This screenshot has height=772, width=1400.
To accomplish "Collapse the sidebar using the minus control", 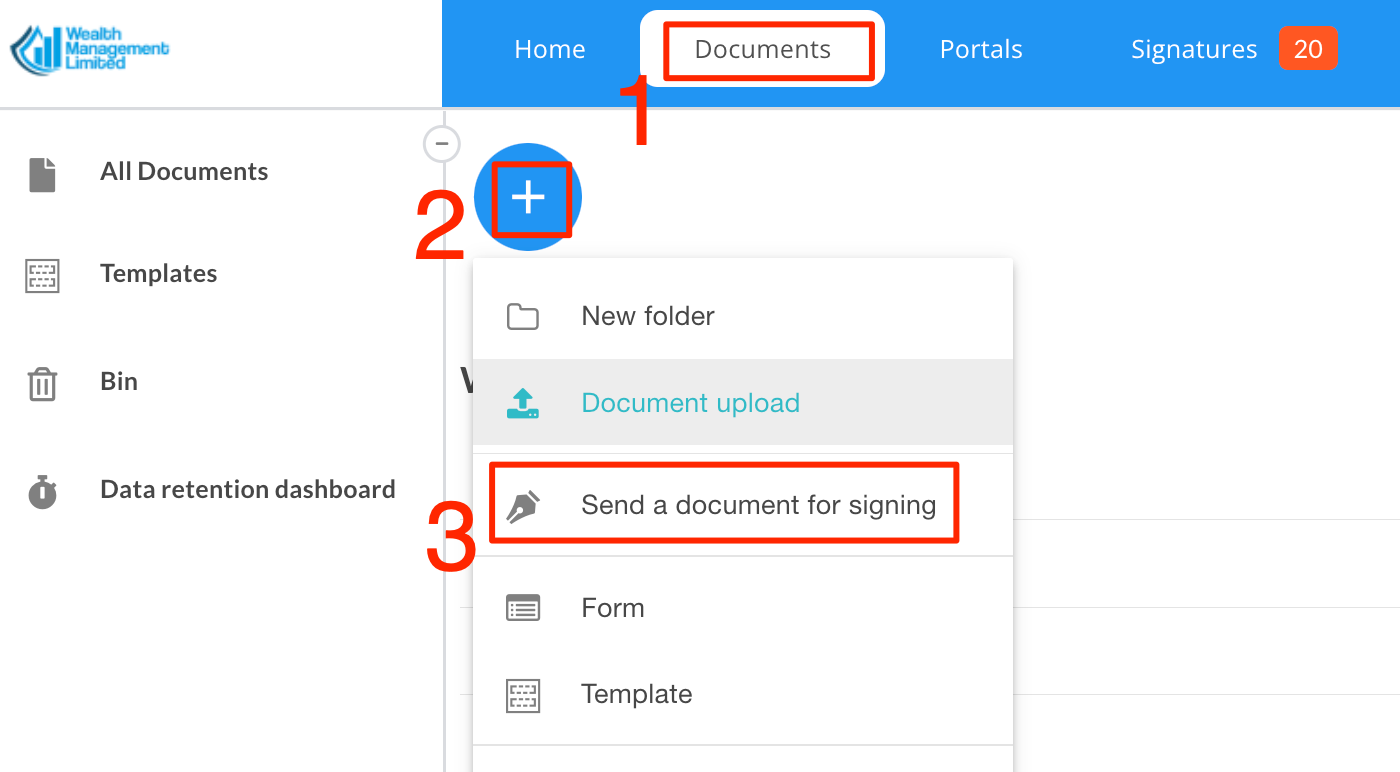I will 441,144.
